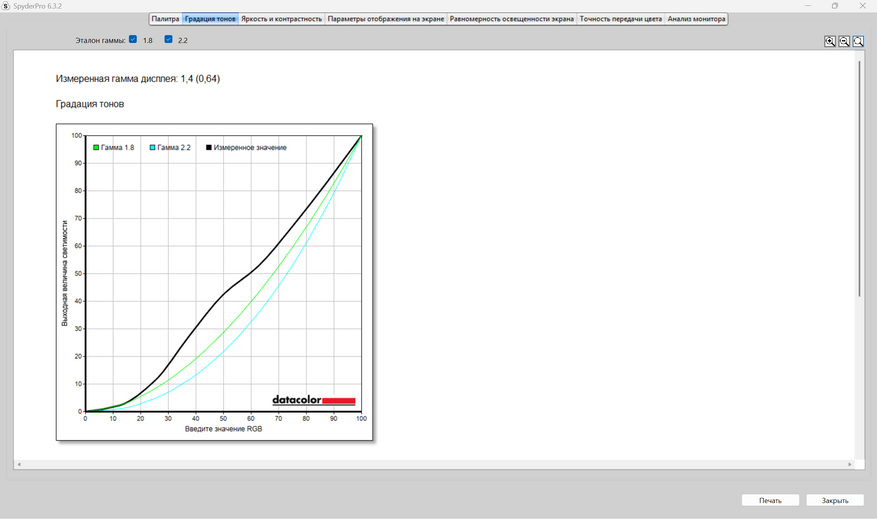This screenshot has height=519, width=877.
Task: Close the SpyderPro window with X
Action: click(862, 6)
